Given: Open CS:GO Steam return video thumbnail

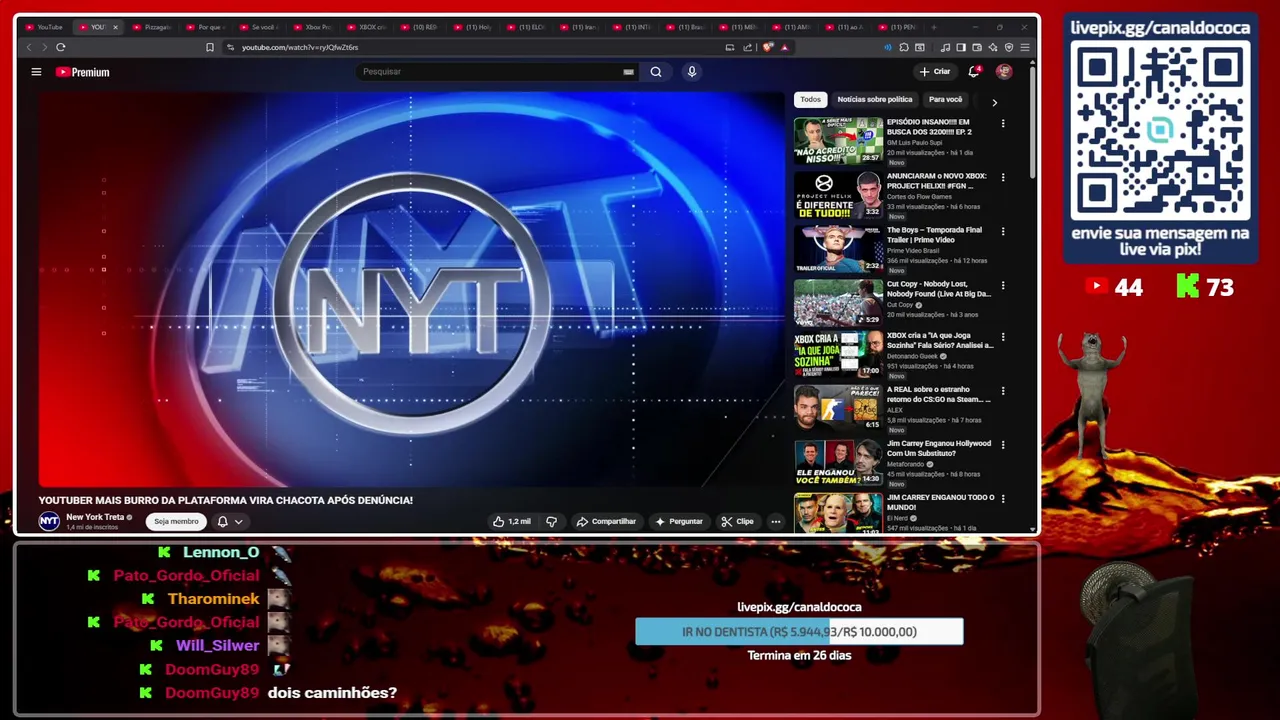Looking at the screenshot, I should [838, 408].
